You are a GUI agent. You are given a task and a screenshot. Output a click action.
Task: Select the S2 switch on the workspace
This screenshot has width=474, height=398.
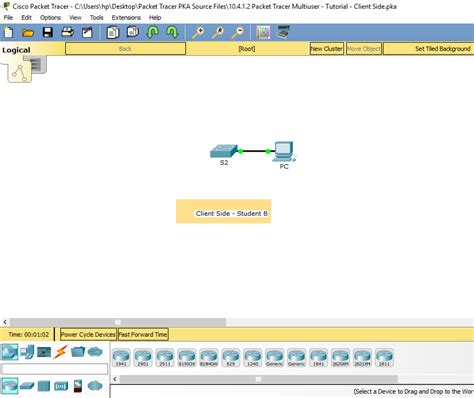(x=224, y=151)
